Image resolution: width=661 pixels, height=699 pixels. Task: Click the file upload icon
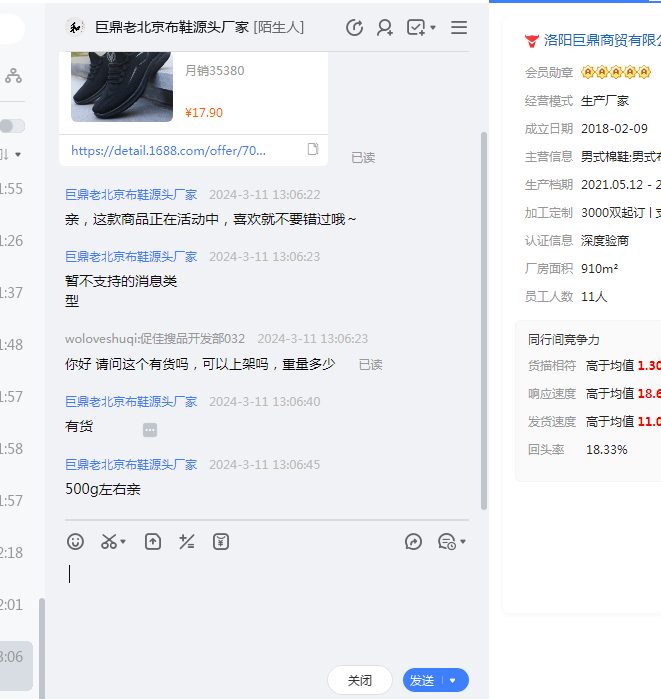(x=153, y=541)
